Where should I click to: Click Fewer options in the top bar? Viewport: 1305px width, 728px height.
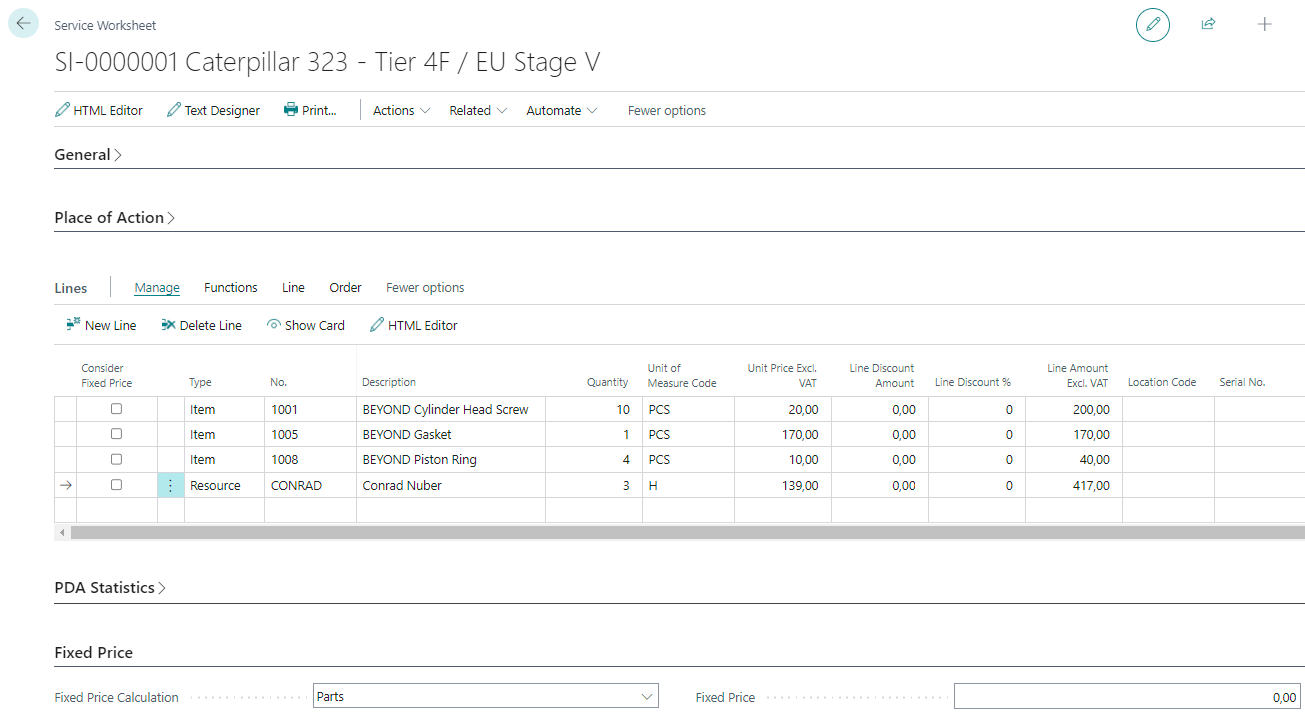tap(666, 111)
